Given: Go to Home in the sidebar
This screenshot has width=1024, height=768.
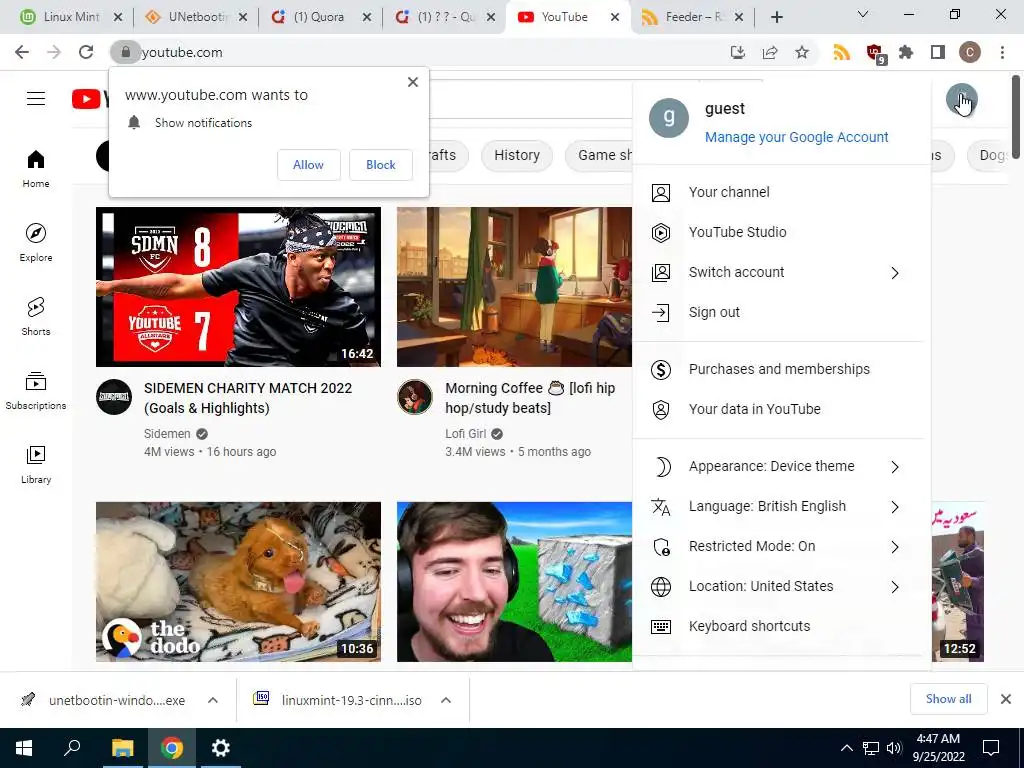Looking at the screenshot, I should (x=36, y=168).
